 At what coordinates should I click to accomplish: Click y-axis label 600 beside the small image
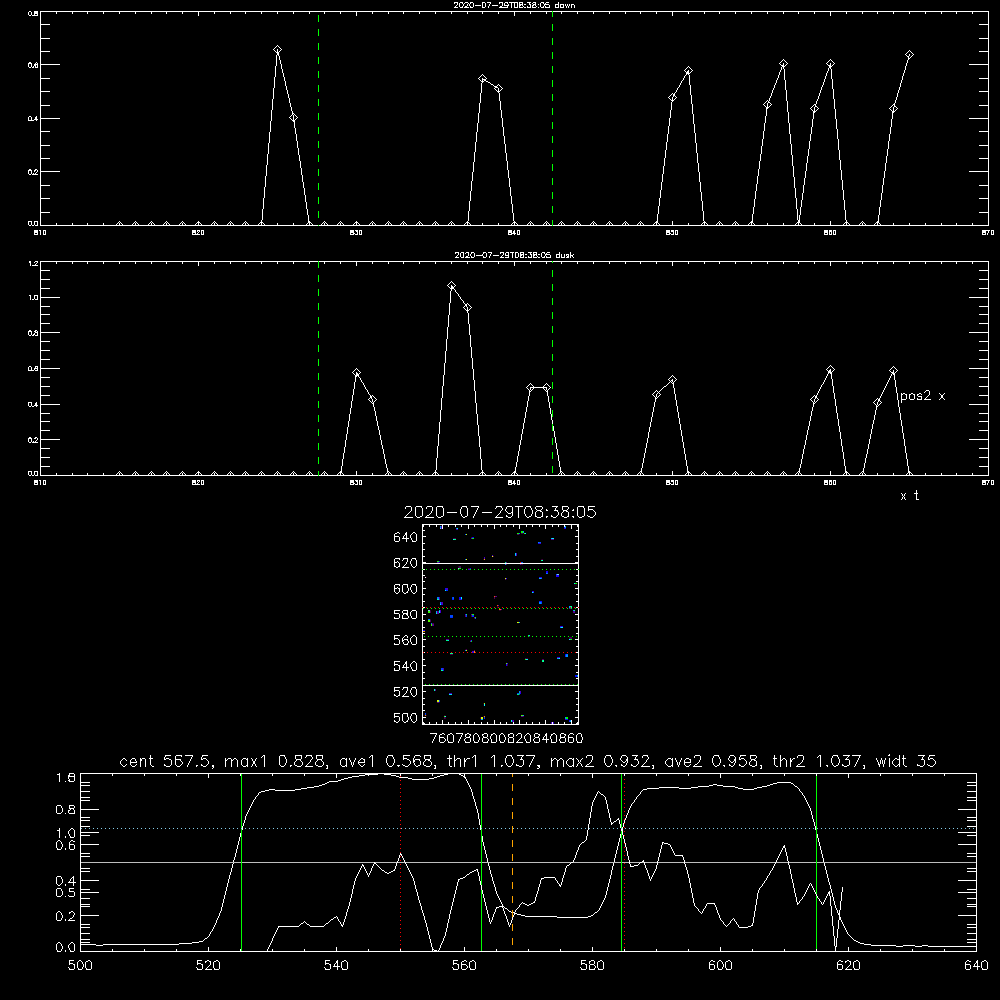tap(406, 589)
